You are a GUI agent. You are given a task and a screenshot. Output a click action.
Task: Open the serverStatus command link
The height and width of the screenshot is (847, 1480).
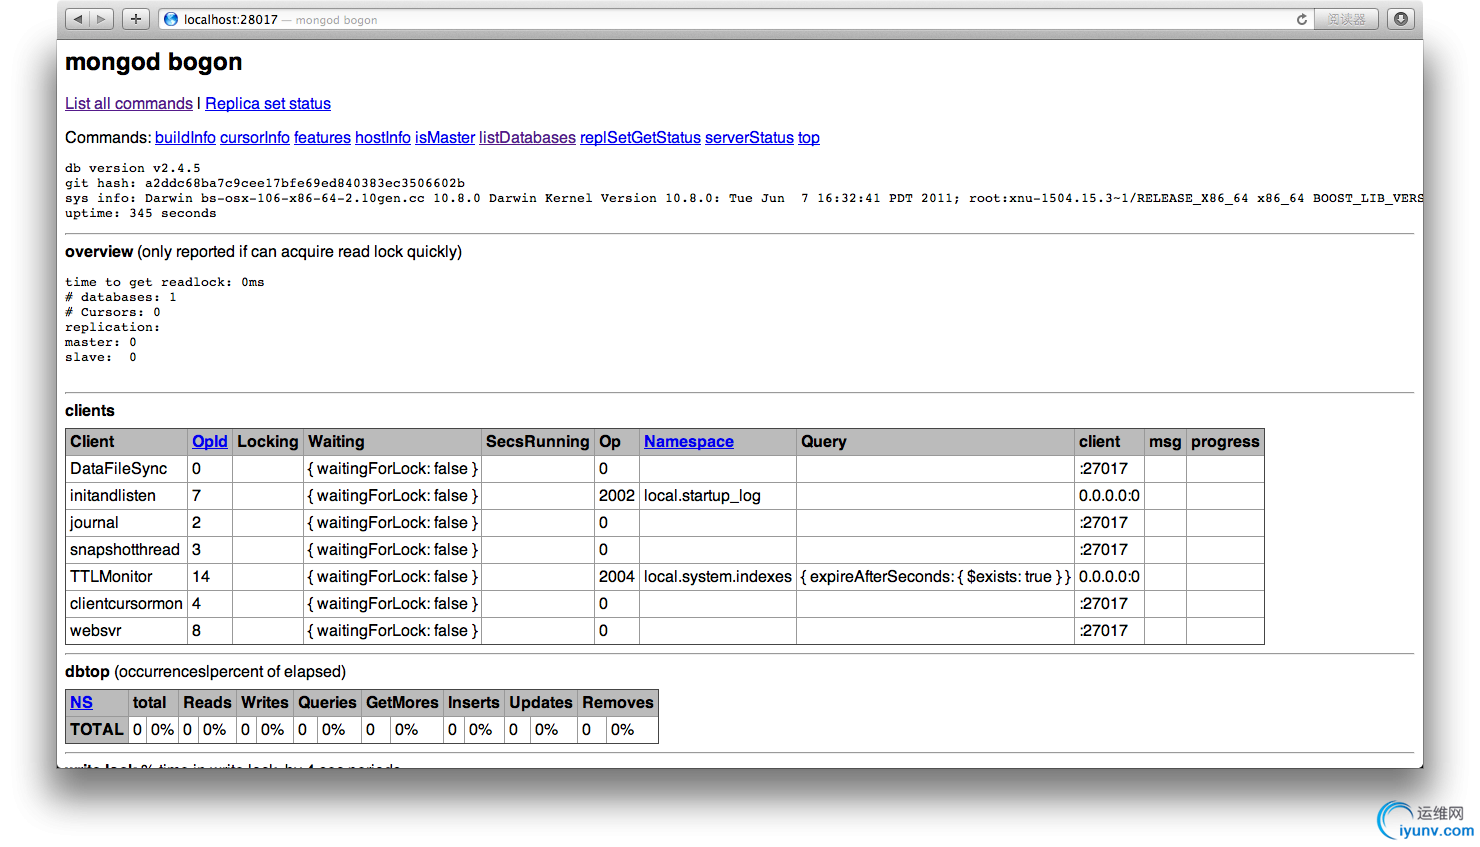[x=749, y=137]
